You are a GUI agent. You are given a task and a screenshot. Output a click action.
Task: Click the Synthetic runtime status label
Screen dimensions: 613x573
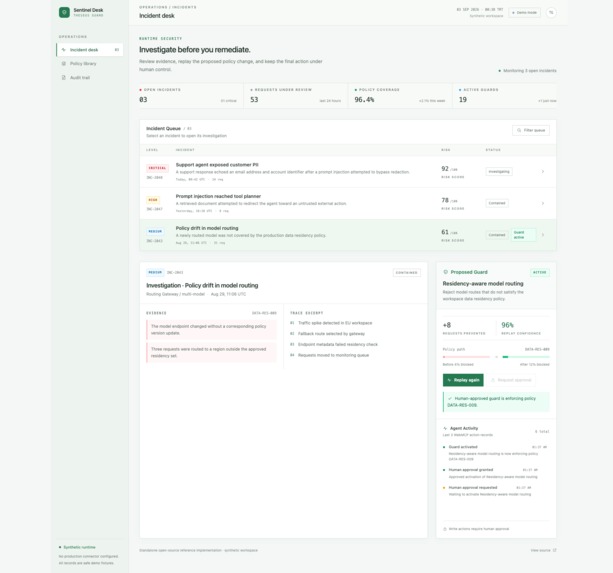click(77, 547)
